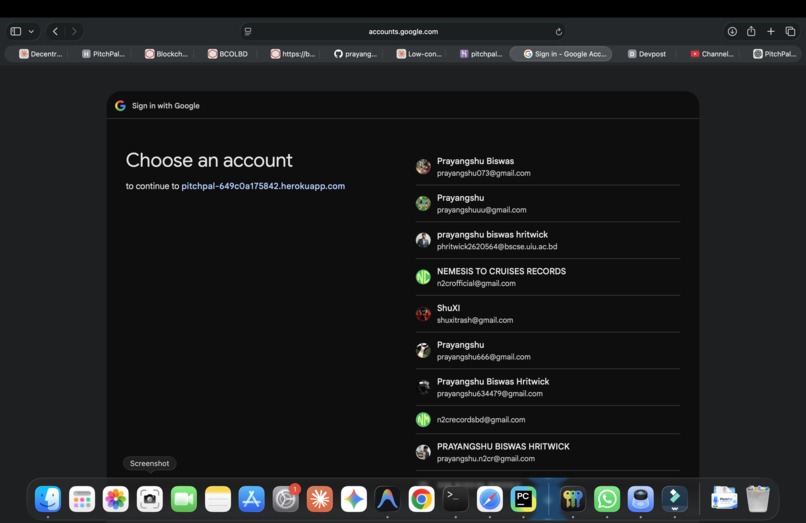Open Notes from the Dock
This screenshot has height=523, width=806.
click(x=217, y=499)
